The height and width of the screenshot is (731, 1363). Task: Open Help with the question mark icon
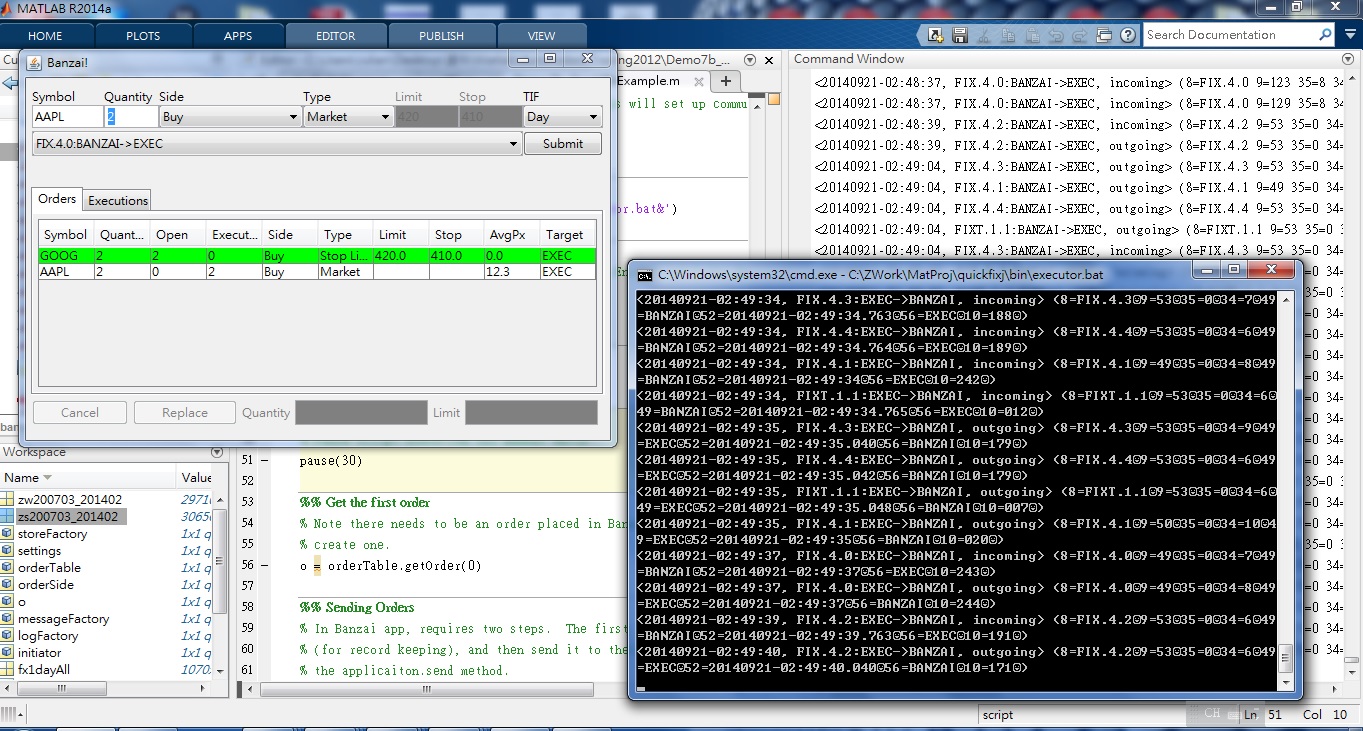pos(1128,35)
